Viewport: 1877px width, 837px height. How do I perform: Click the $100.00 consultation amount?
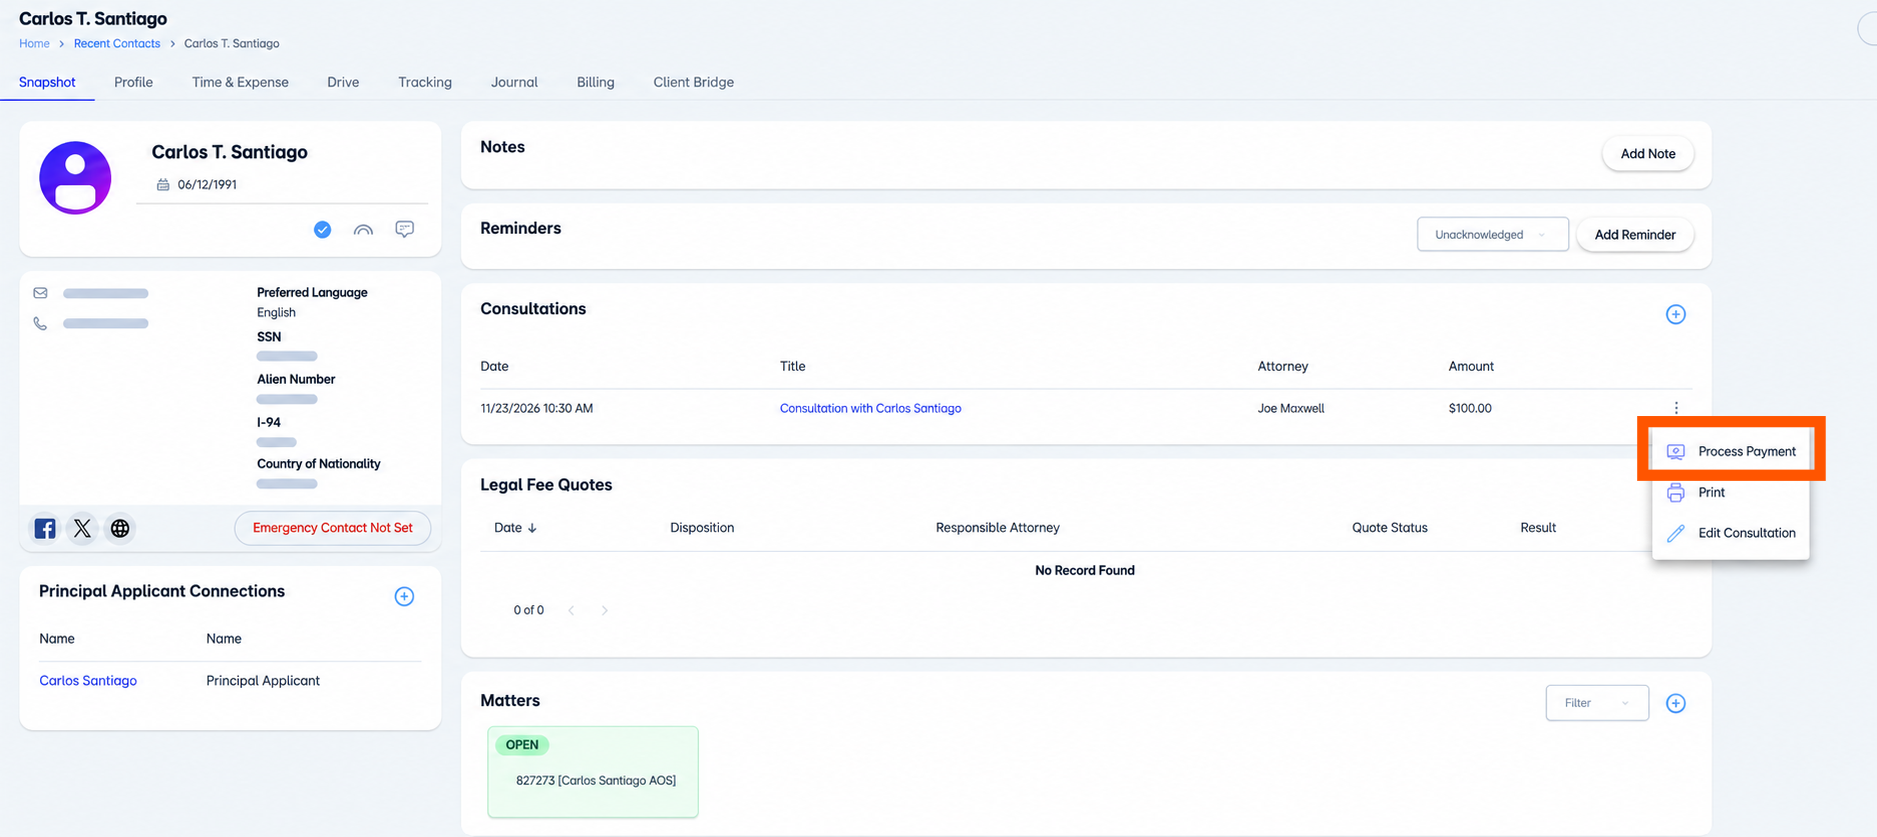[x=1470, y=408]
